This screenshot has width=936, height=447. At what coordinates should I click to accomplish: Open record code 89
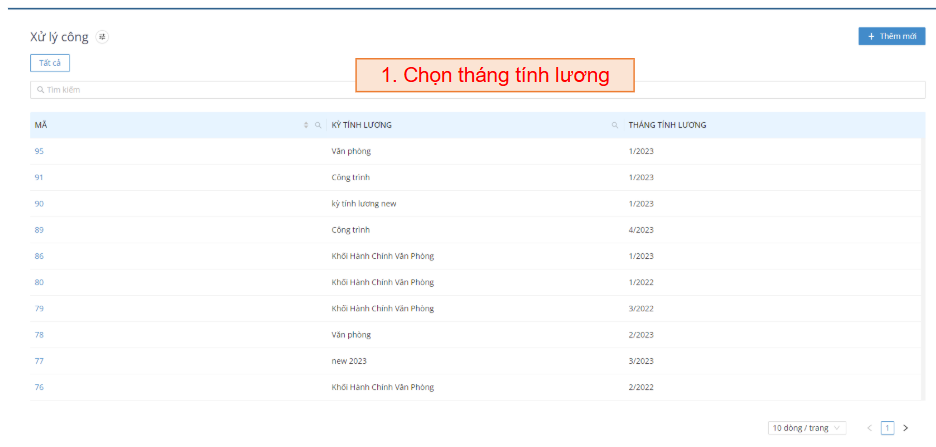39,230
